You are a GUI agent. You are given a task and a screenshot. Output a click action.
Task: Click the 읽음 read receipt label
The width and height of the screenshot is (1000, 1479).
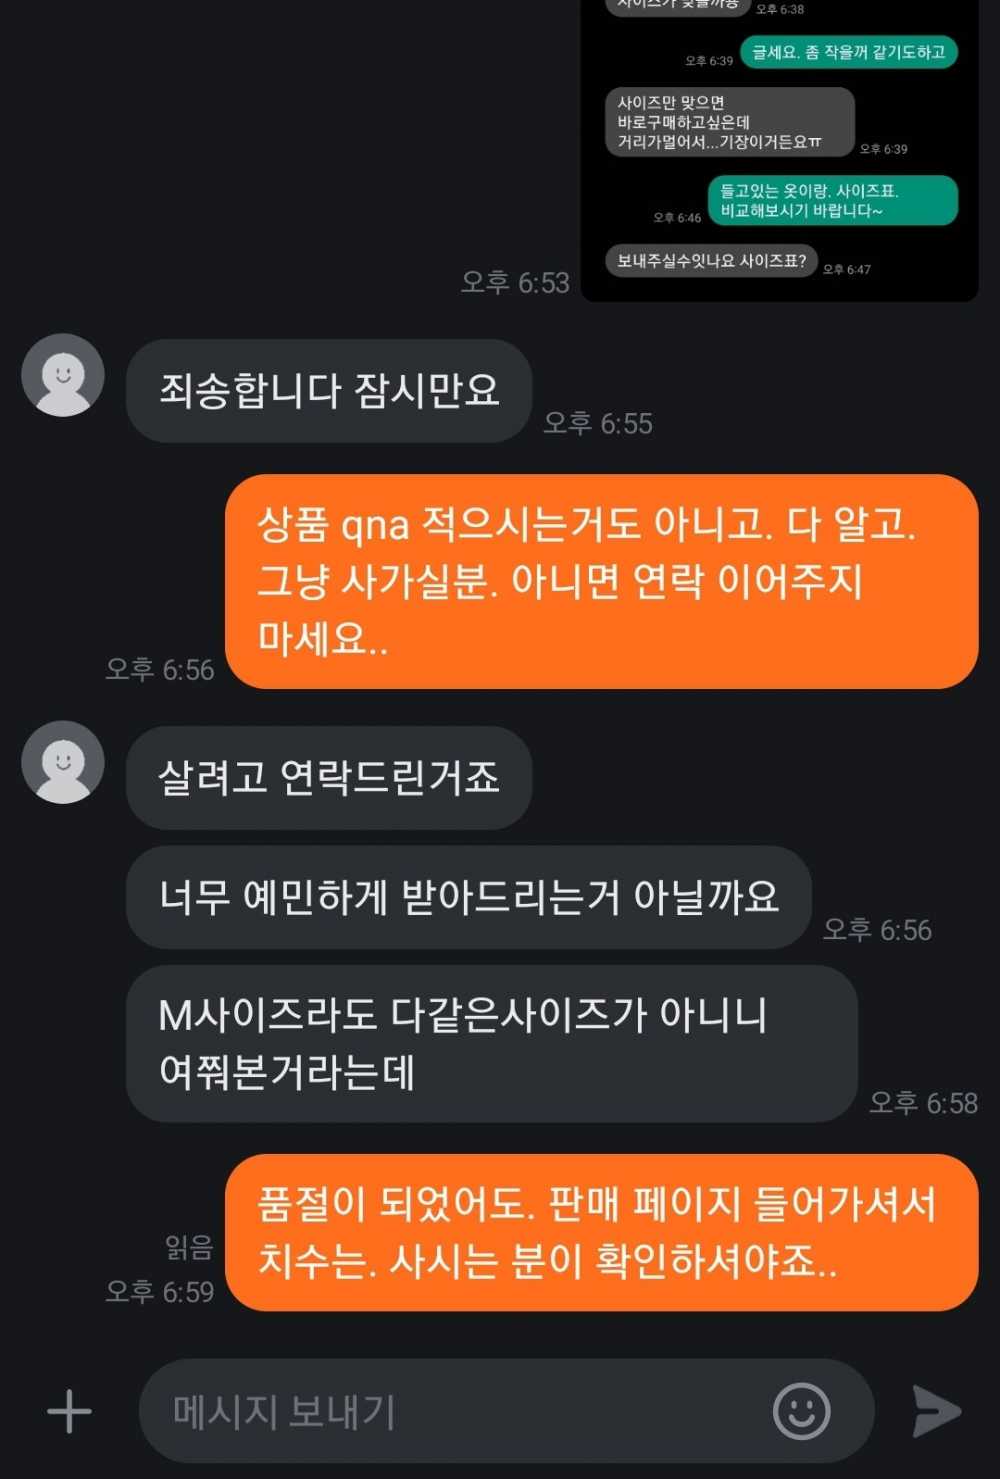(x=189, y=1247)
